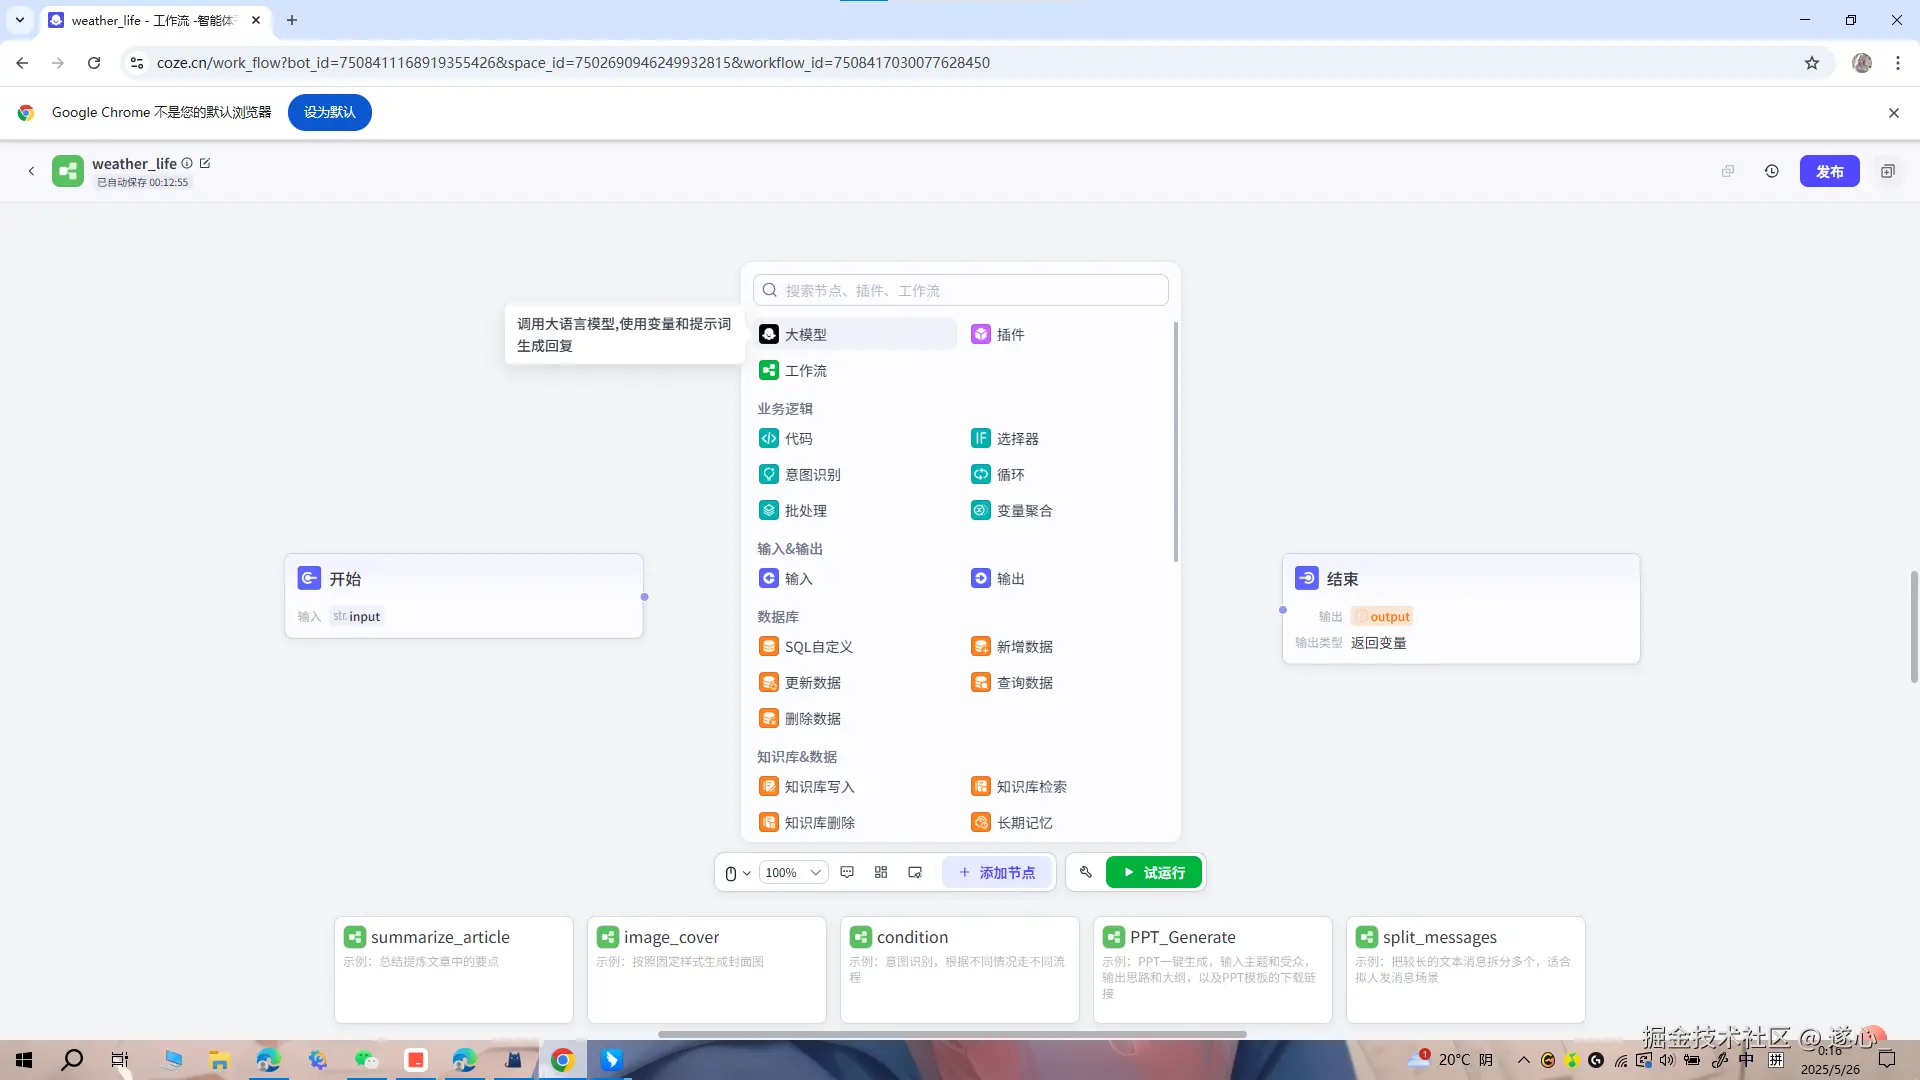Click the comment icon in bottom toolbar
The image size is (1920, 1080).
click(847, 872)
